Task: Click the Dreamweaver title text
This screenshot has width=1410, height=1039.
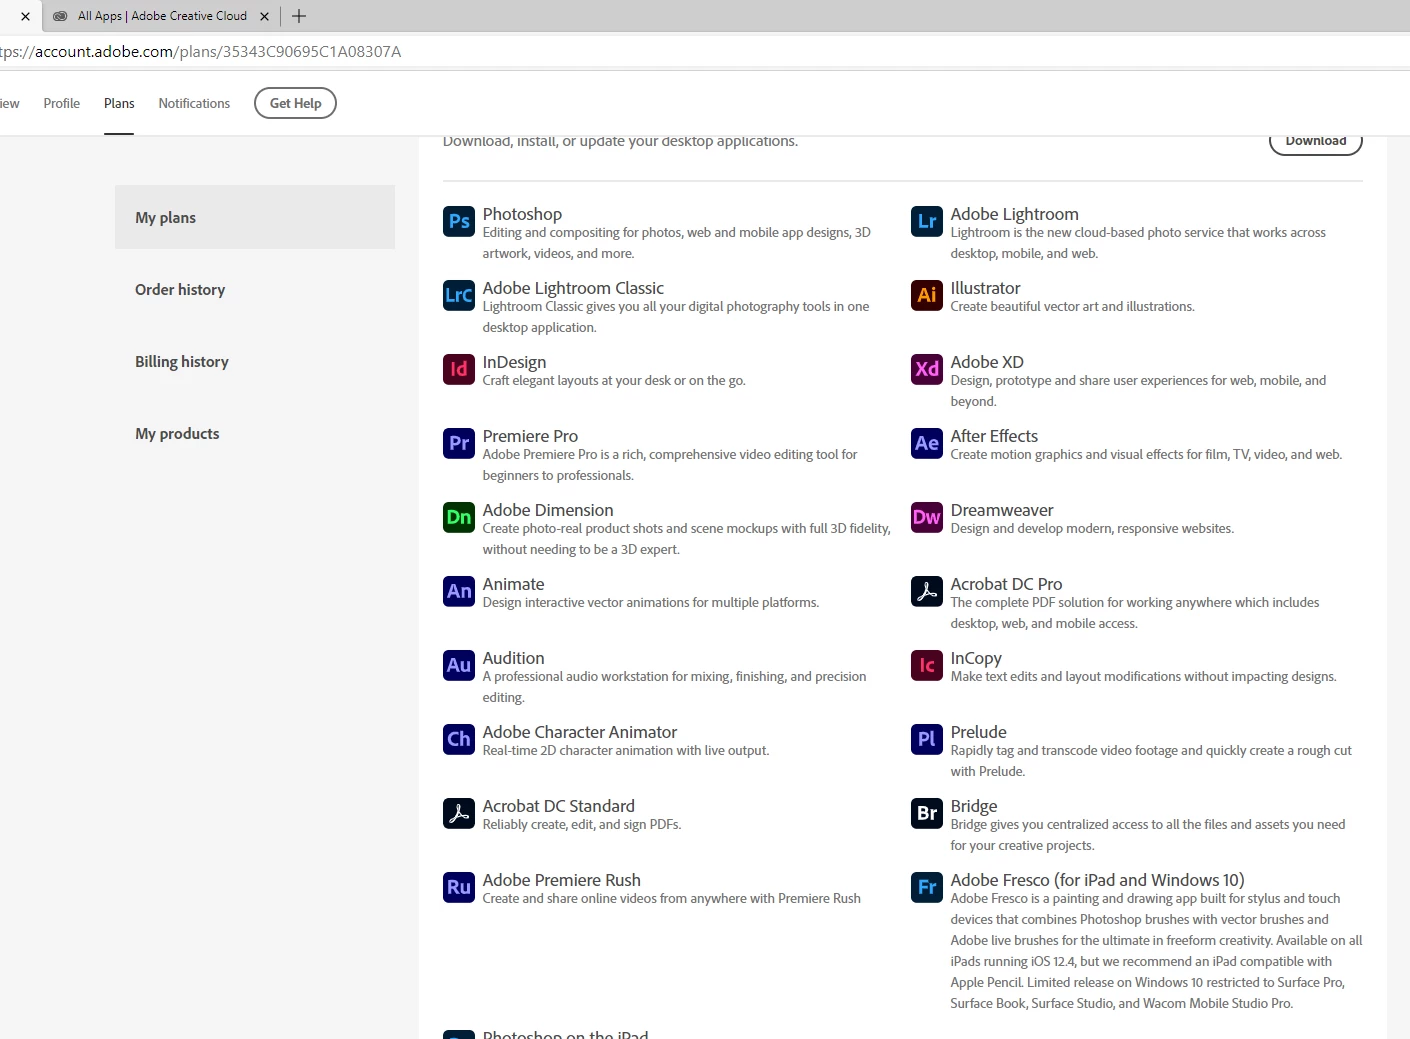Action: 1002,510
